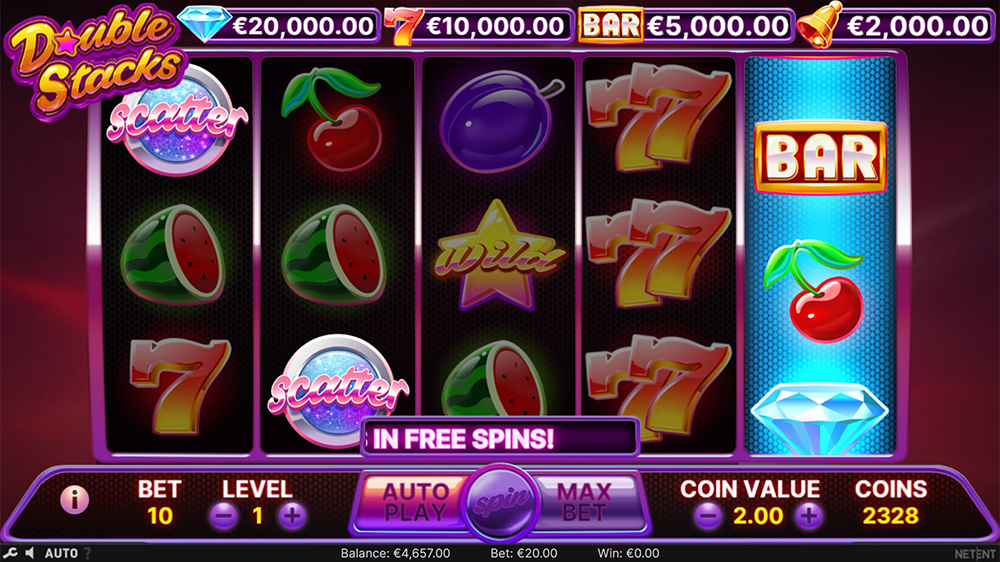Screen dimensions: 1000x562
Task: Click the BAR symbol on fifth reel
Action: coord(821,158)
